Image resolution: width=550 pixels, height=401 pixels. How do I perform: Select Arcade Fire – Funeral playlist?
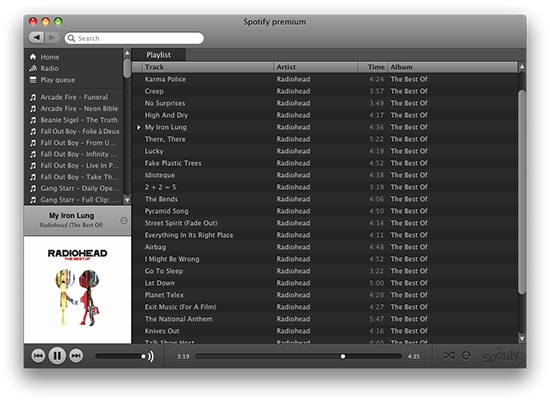click(74, 97)
